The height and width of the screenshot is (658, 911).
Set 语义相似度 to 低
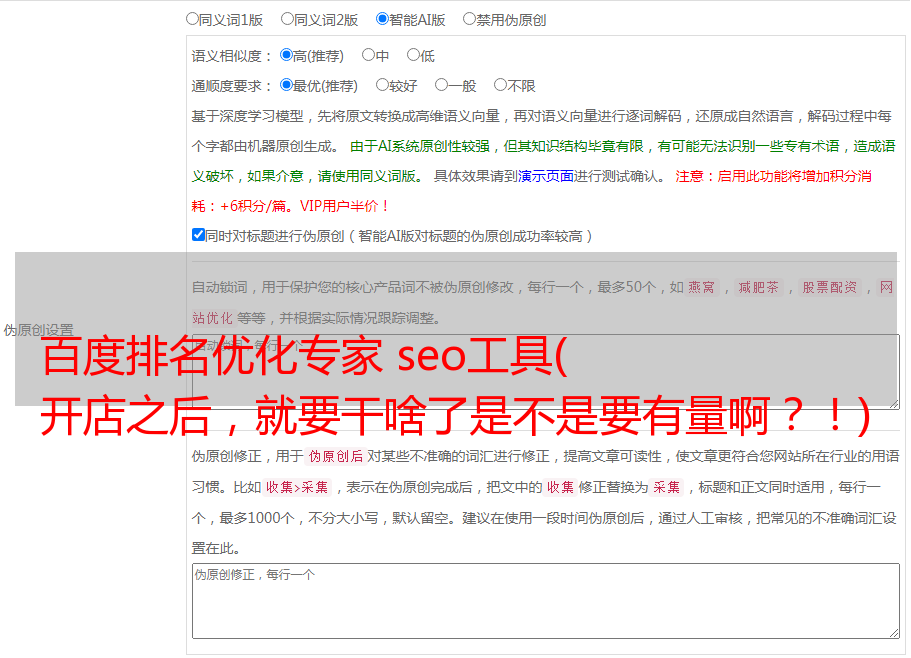413,55
